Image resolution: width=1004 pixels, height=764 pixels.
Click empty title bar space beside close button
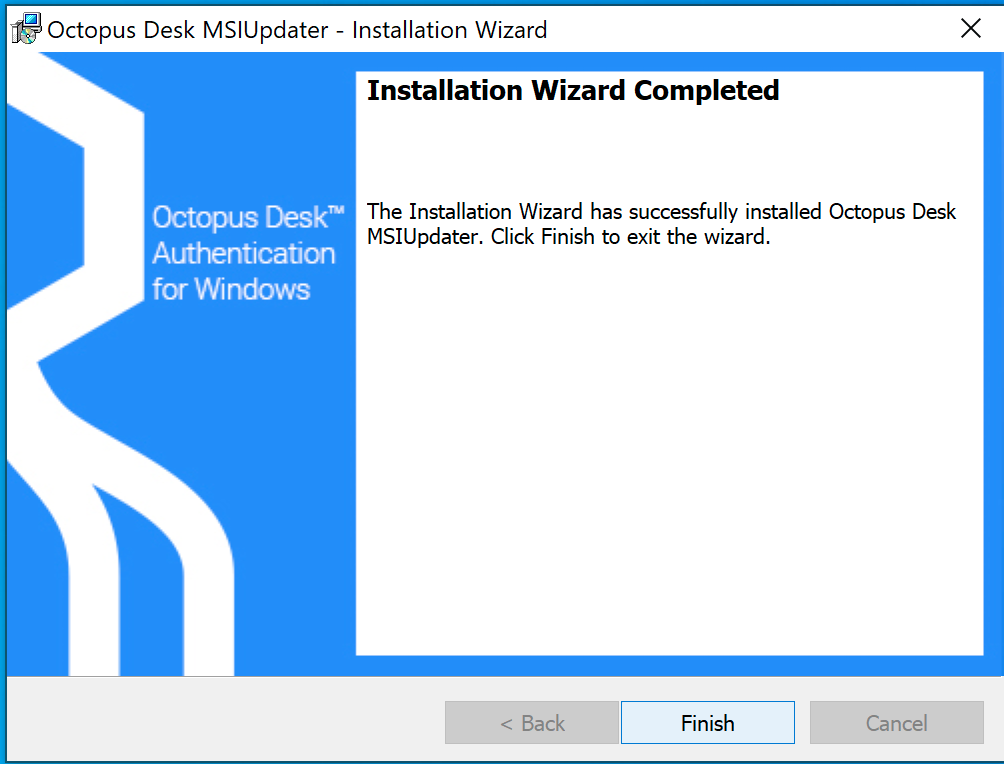point(749,29)
